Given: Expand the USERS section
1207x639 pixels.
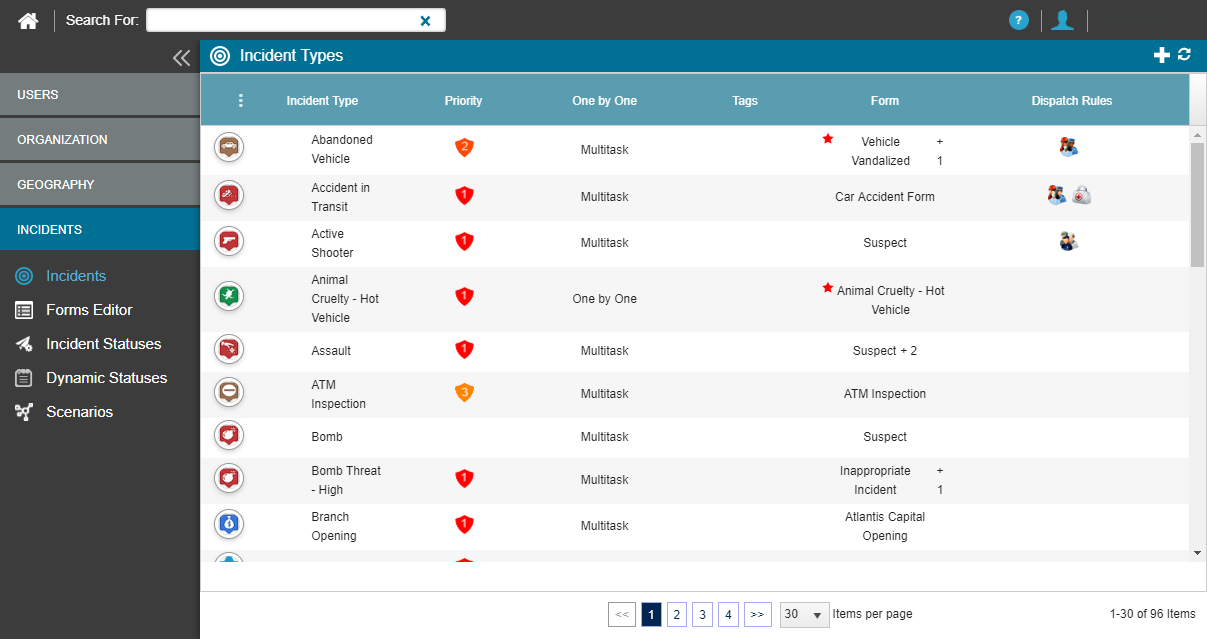Looking at the screenshot, I should click(100, 94).
